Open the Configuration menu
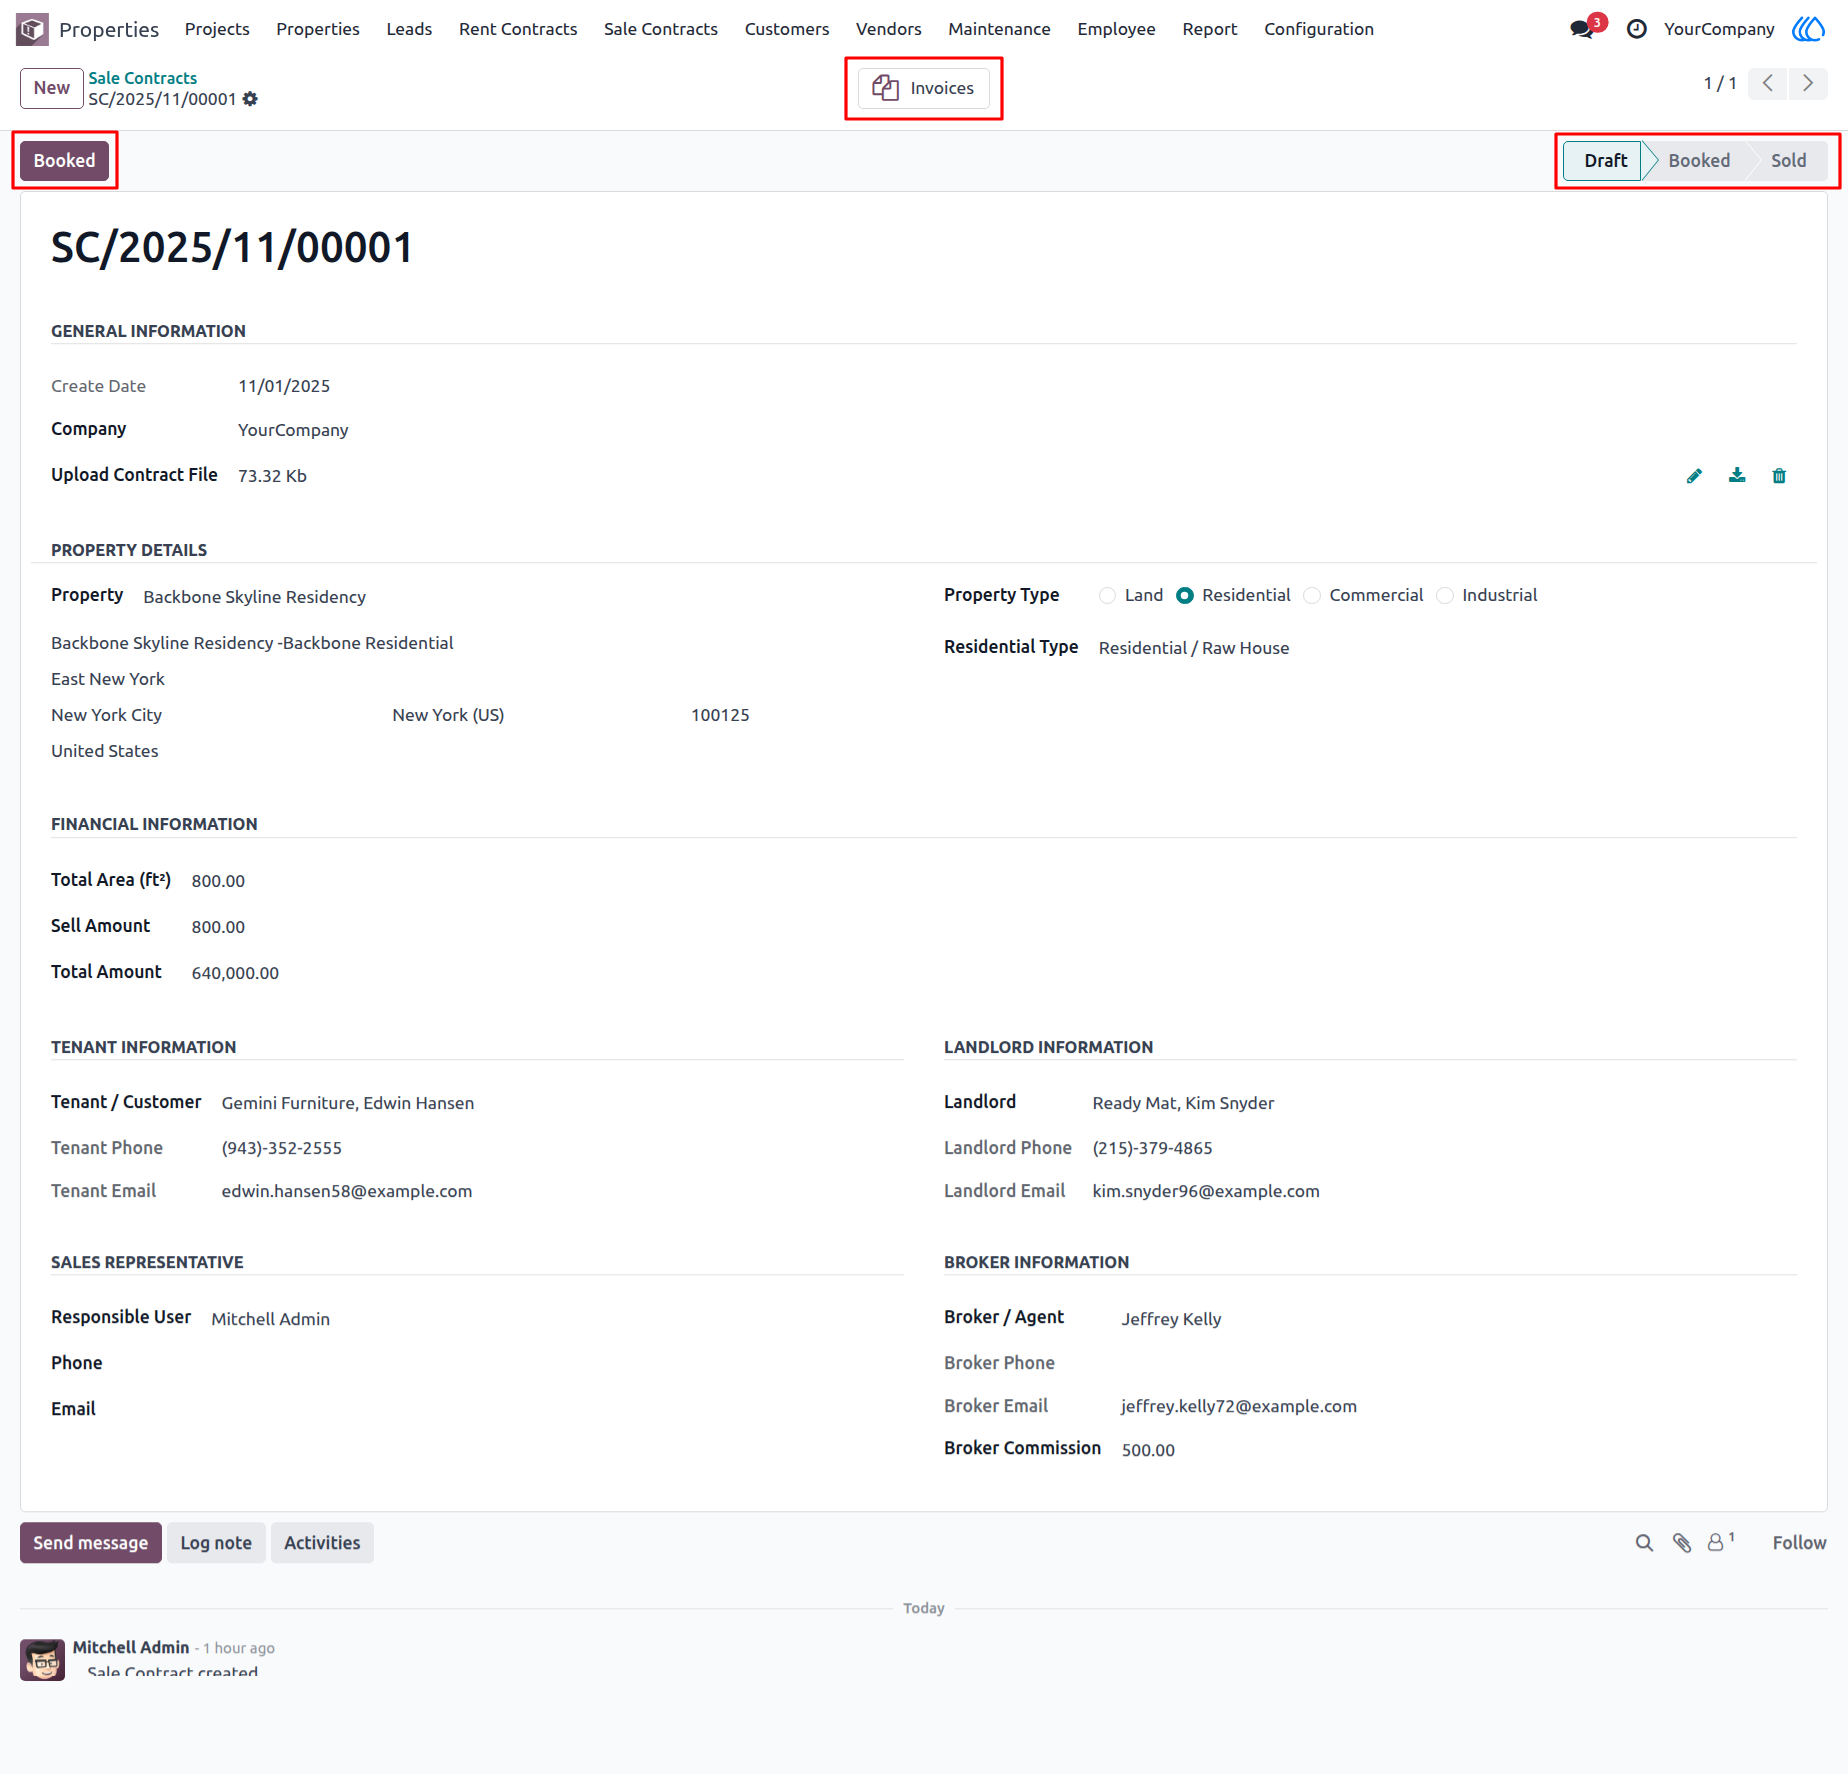The image size is (1848, 1778). (x=1318, y=29)
